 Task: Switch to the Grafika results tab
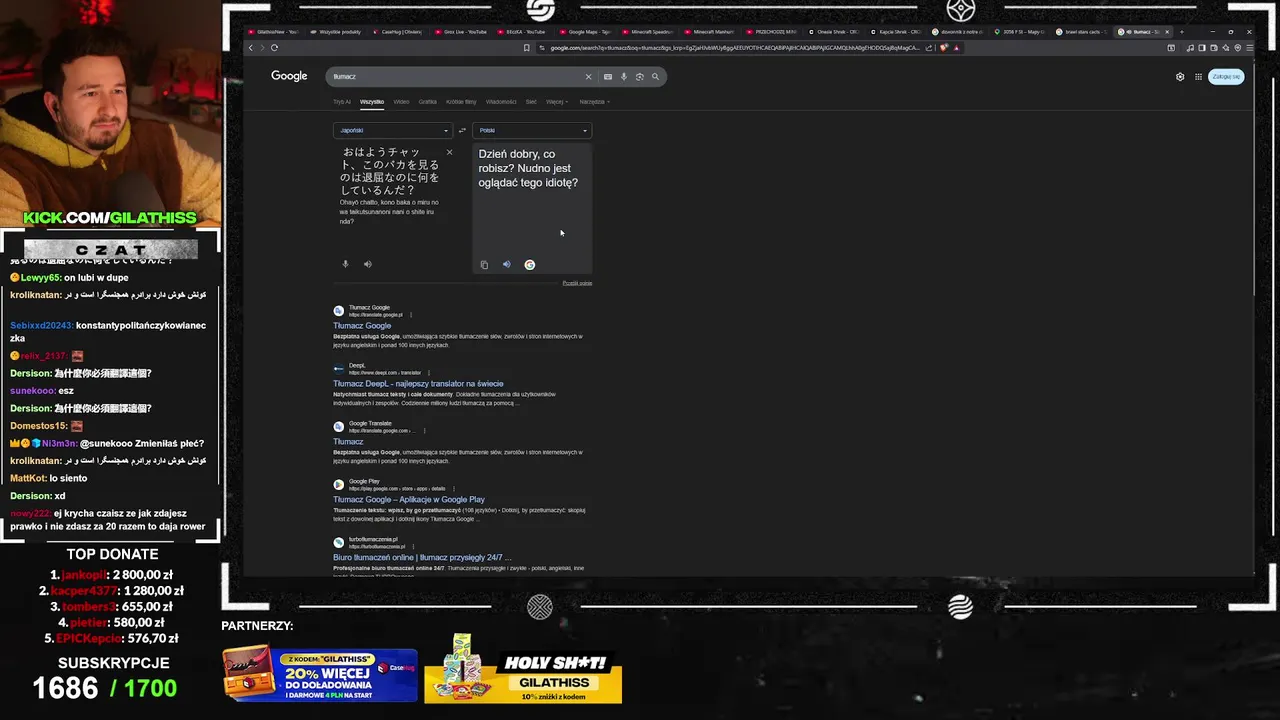pyautogui.click(x=428, y=101)
